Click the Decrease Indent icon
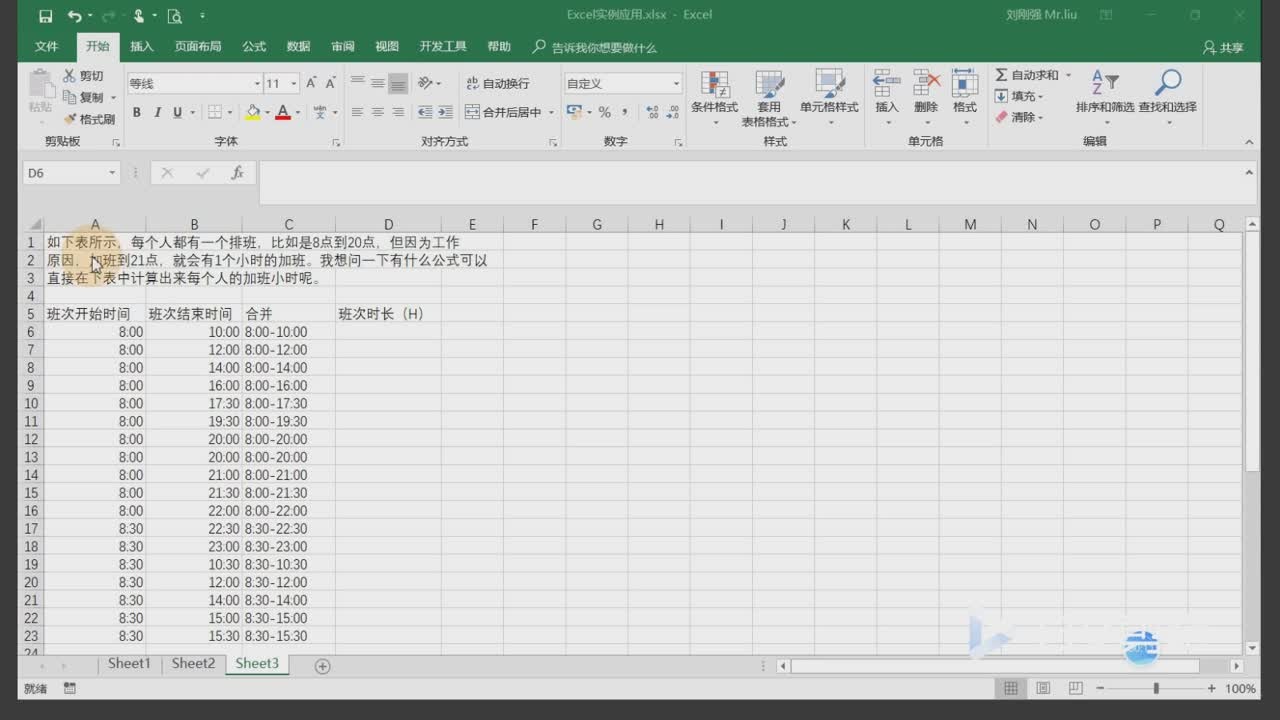This screenshot has width=1280, height=720. pos(425,112)
